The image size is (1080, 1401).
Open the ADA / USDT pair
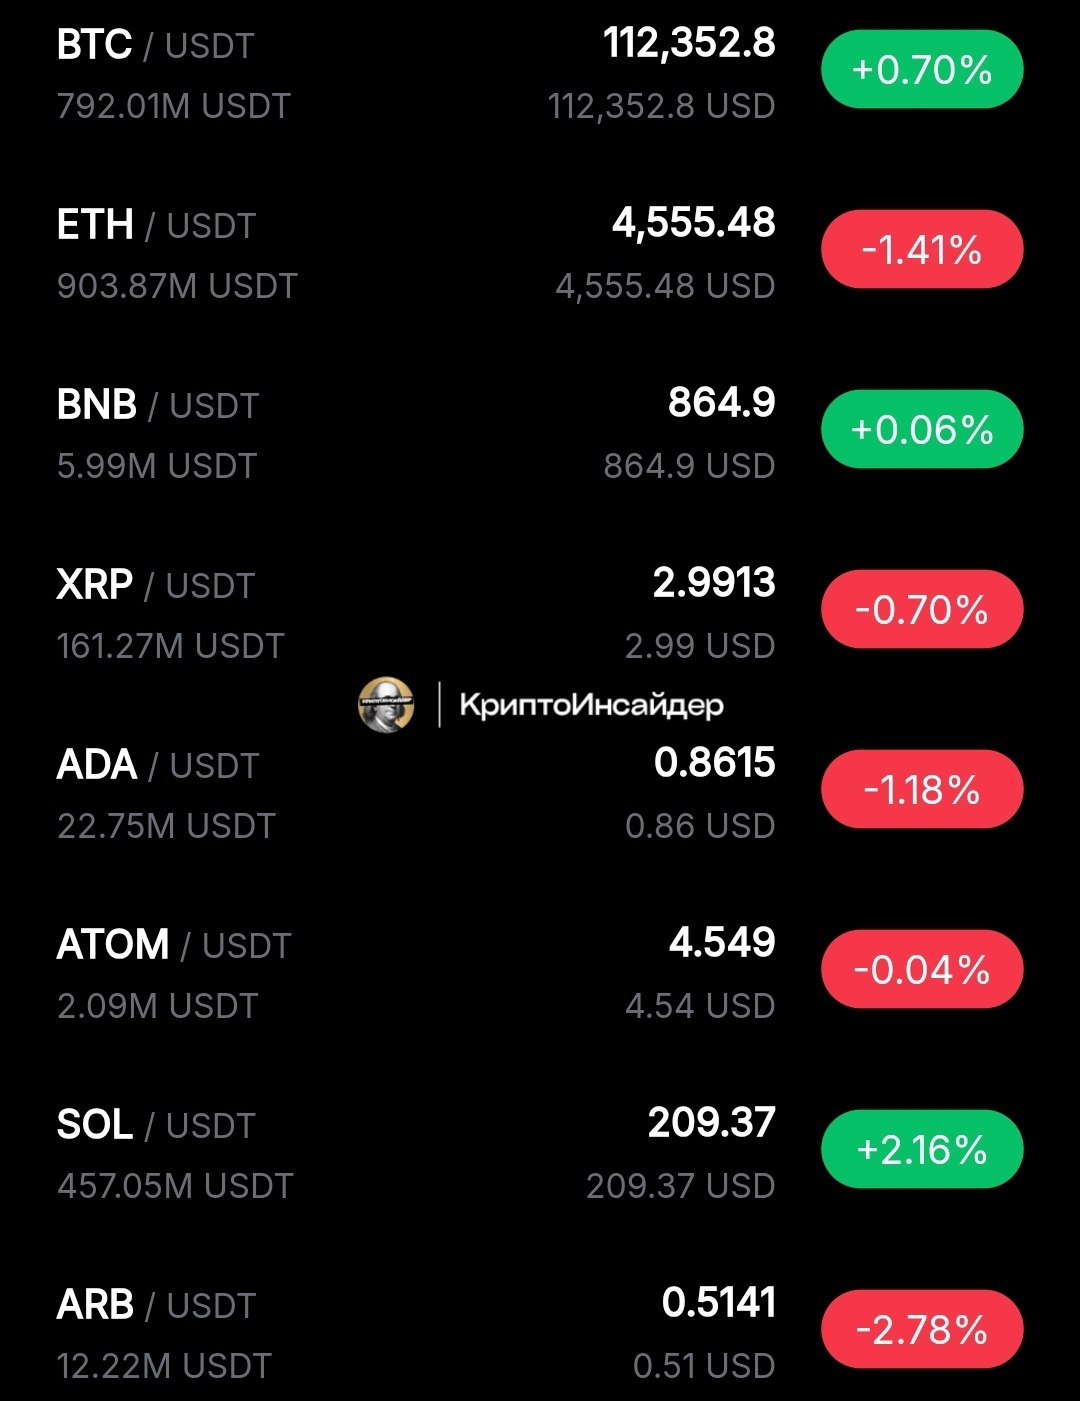pyautogui.click(x=540, y=794)
